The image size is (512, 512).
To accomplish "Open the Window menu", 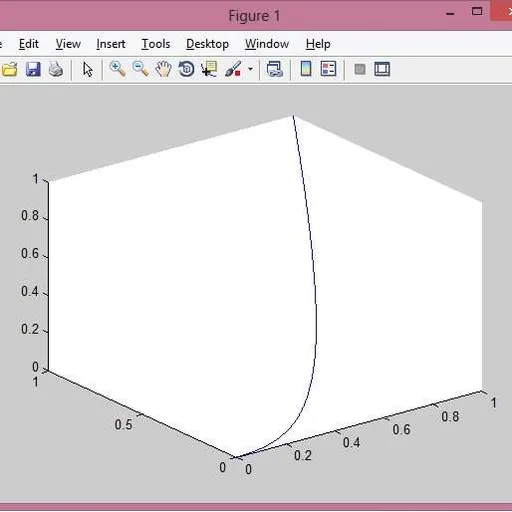I will (x=267, y=44).
